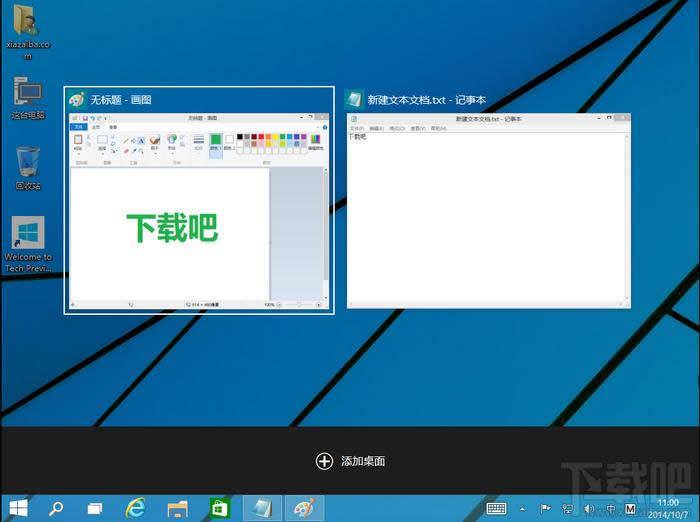Open the touch keyboard tray icon

pos(497,508)
